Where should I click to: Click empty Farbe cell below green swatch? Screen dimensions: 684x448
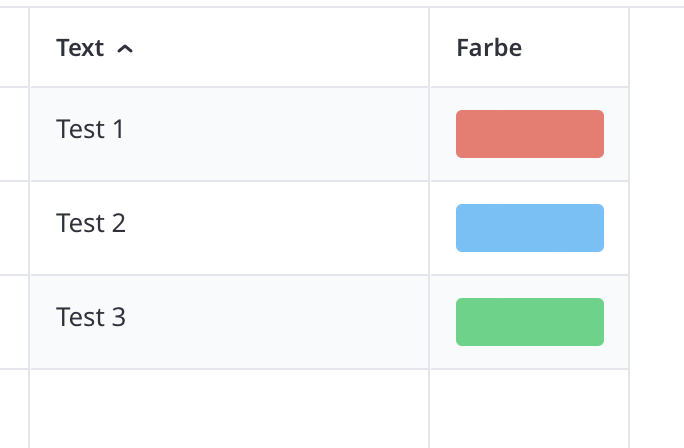[529, 408]
